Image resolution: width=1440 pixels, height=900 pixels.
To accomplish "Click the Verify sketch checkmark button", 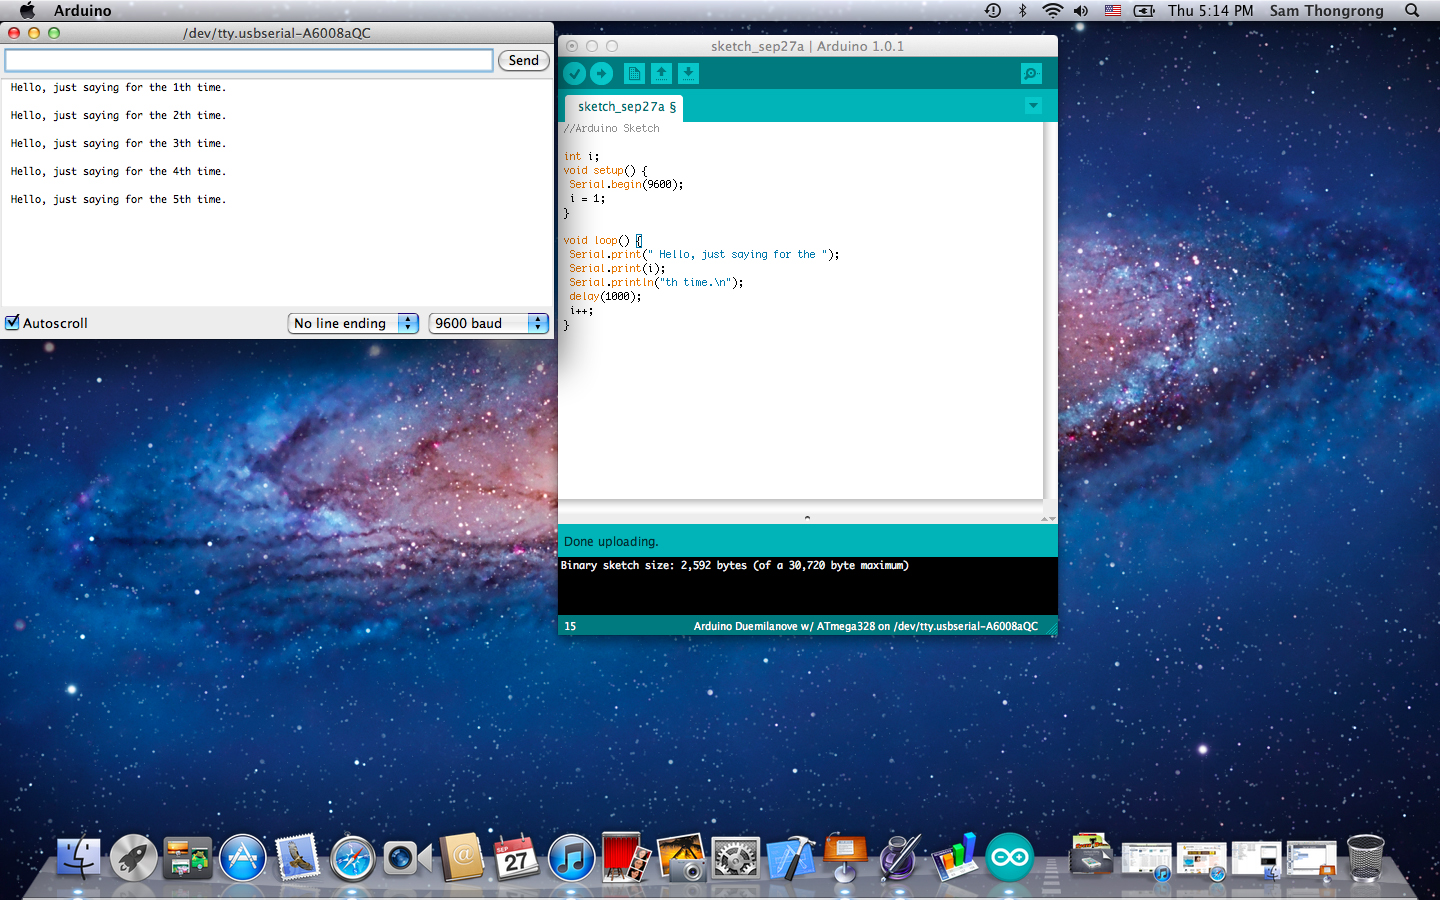I will pyautogui.click(x=575, y=74).
